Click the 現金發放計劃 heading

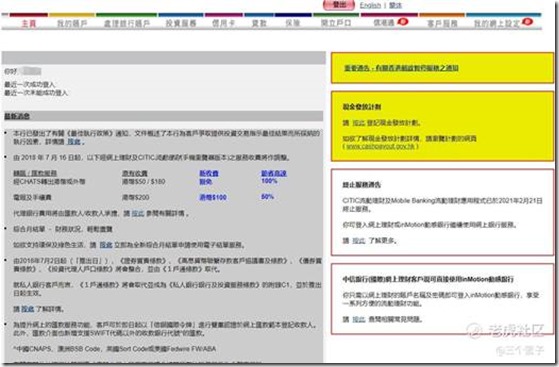pyautogui.click(x=362, y=107)
